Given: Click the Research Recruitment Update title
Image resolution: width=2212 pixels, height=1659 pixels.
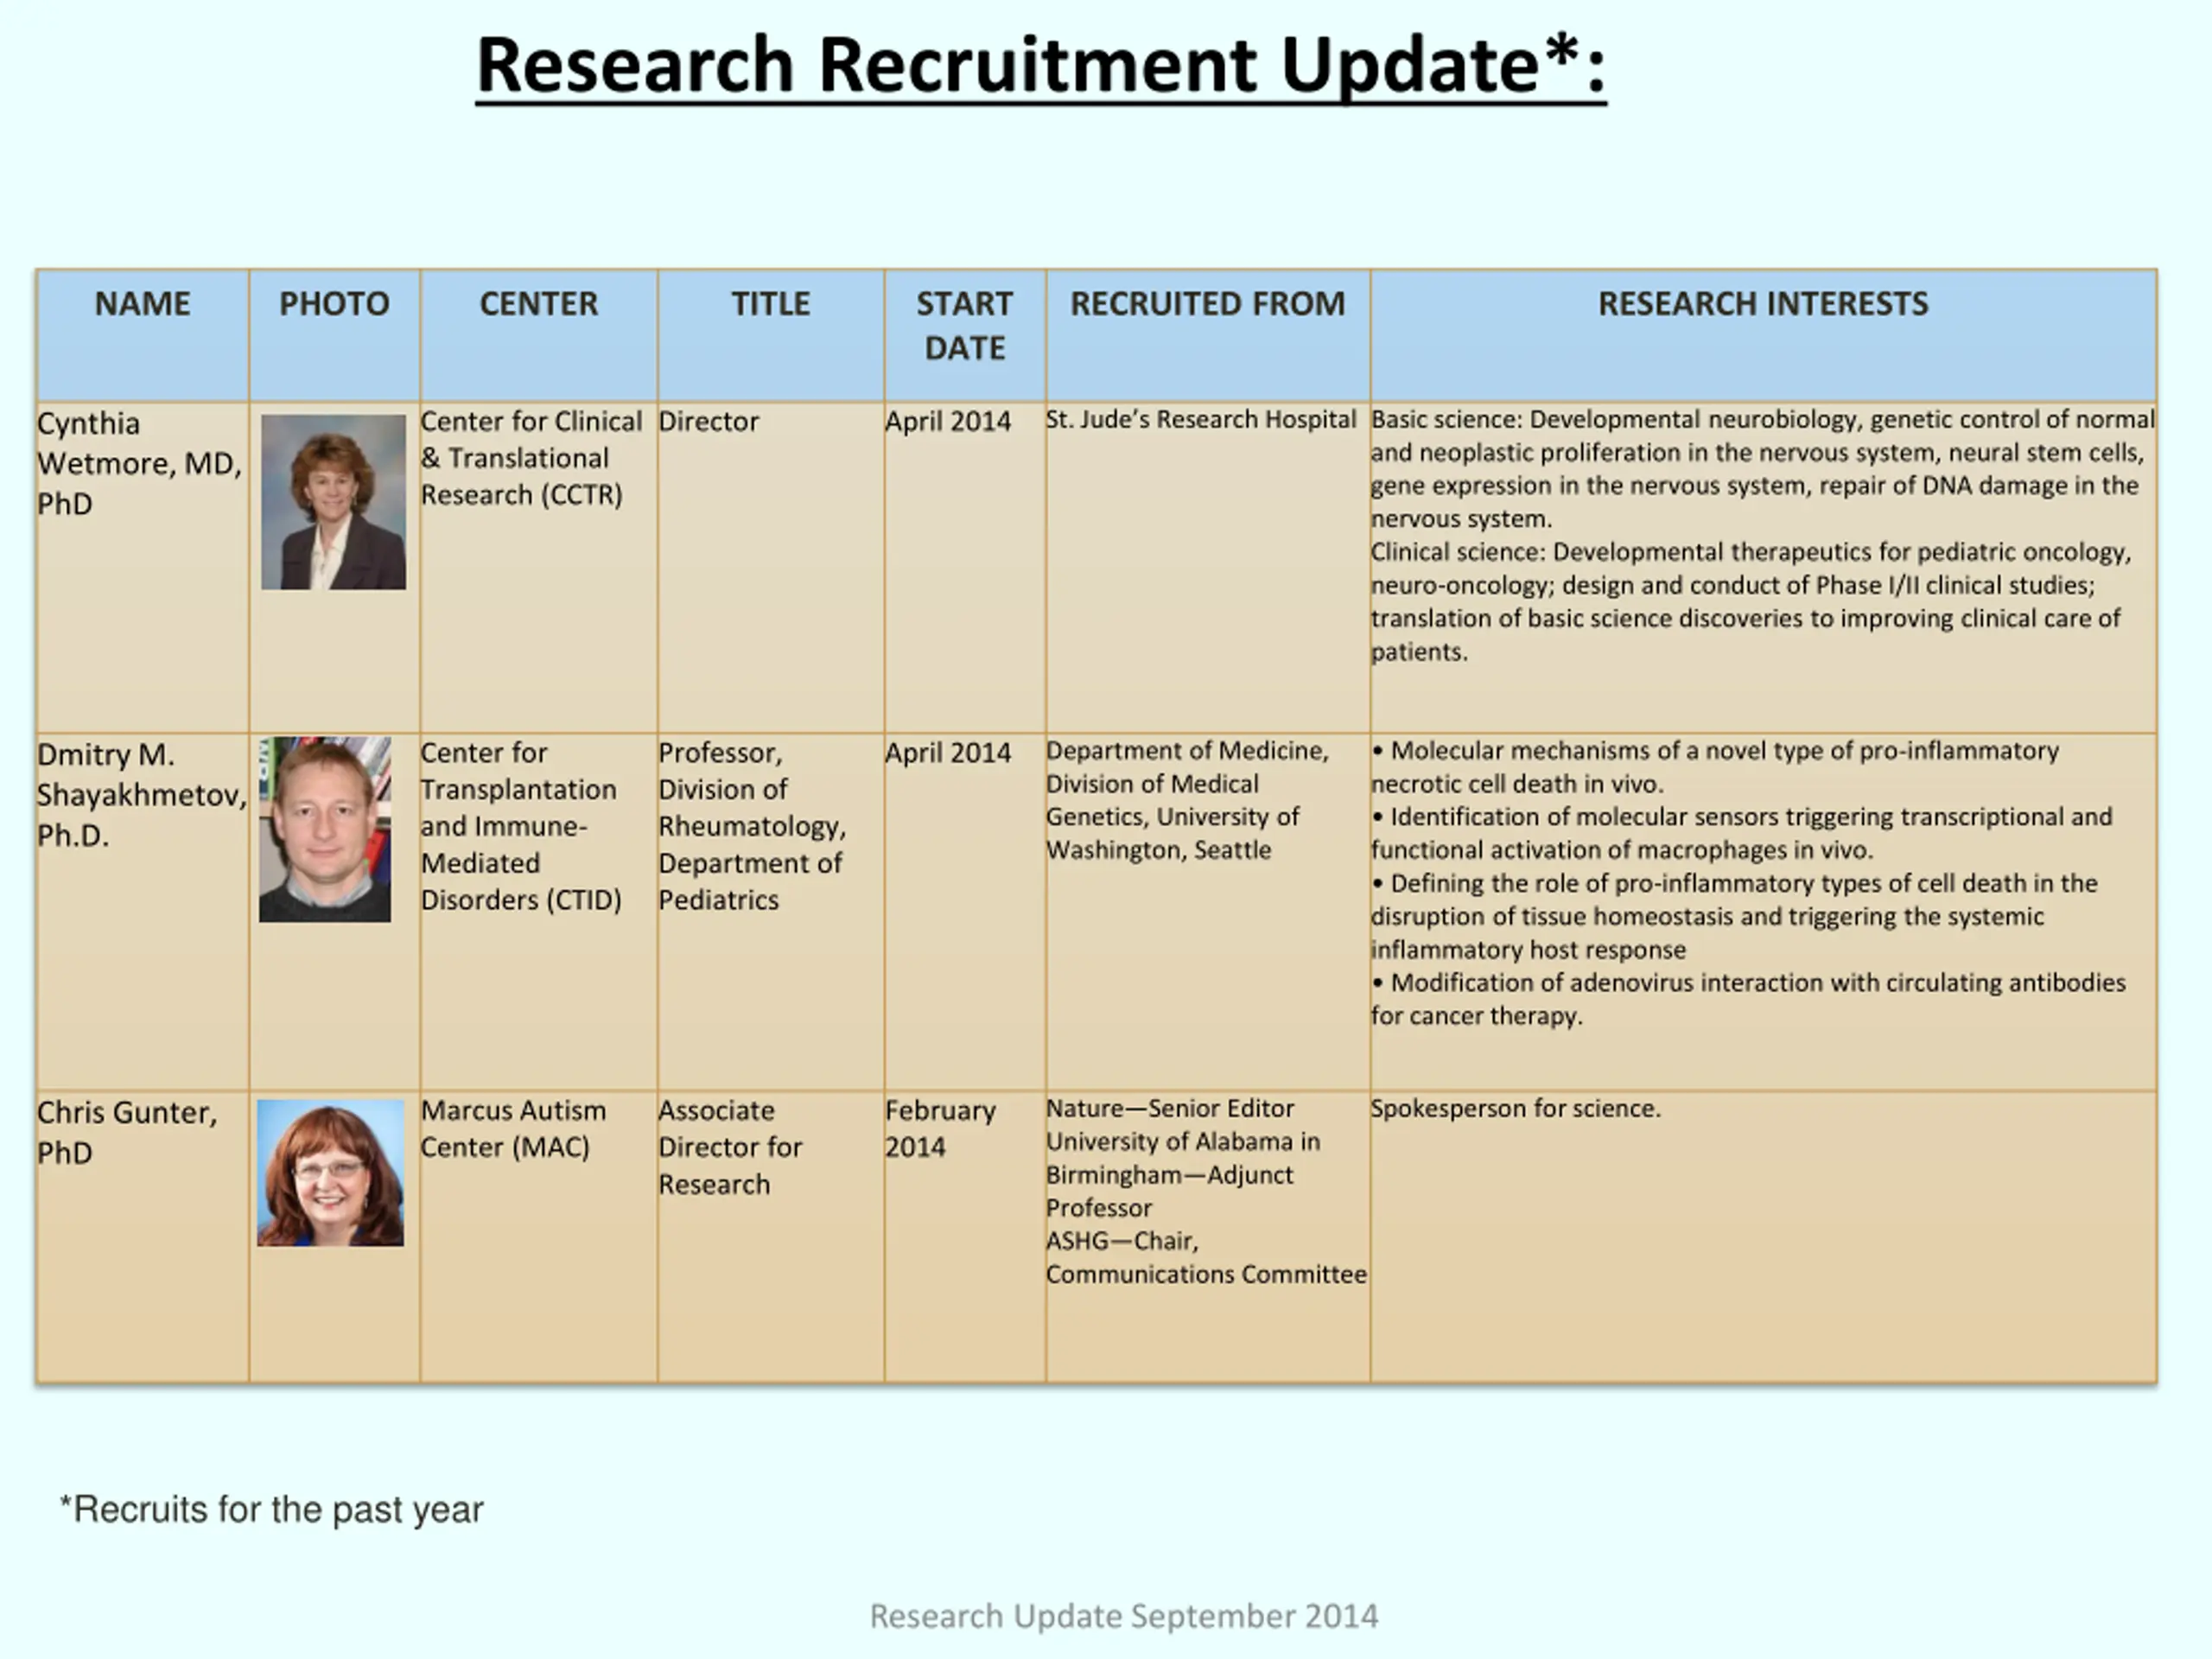Looking at the screenshot, I should tap(1040, 66).
